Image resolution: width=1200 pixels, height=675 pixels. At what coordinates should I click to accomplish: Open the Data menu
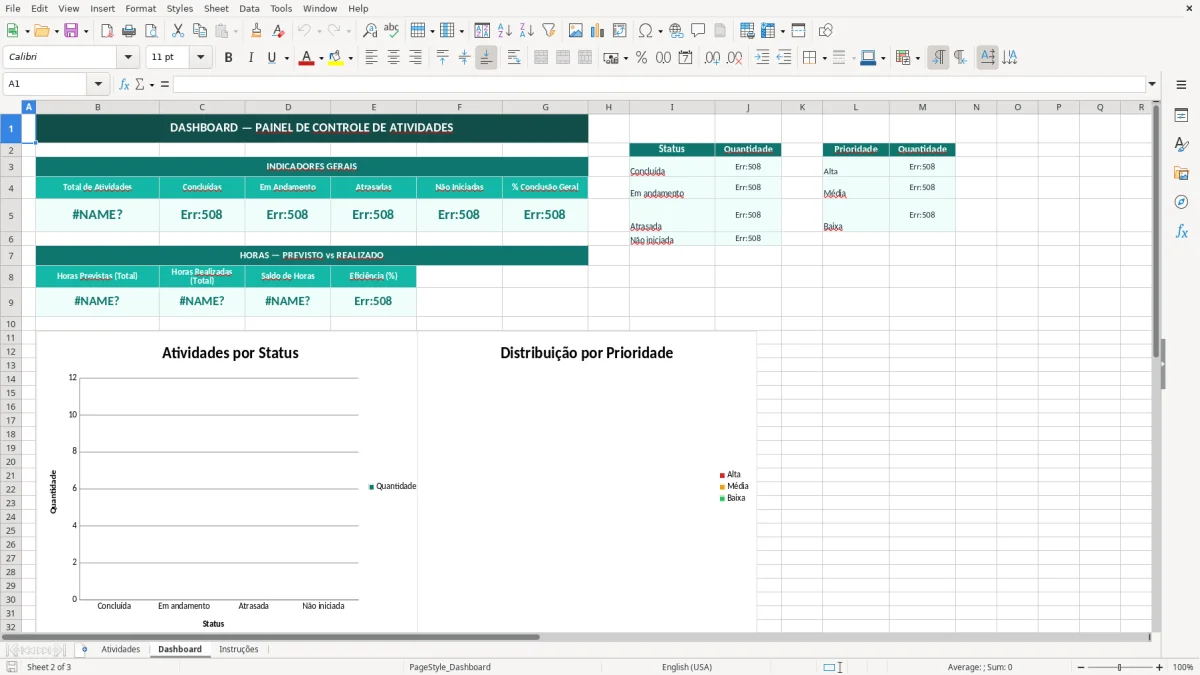point(249,8)
